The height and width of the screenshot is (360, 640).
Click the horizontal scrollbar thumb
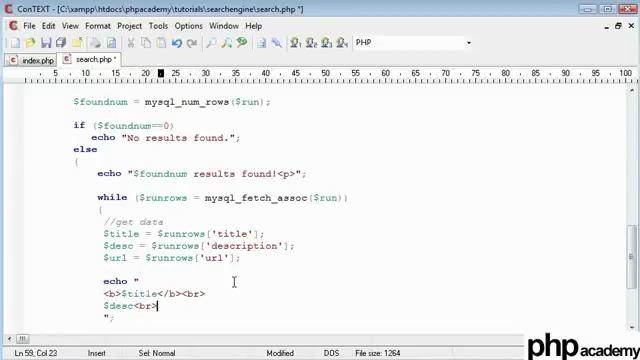[x=22, y=339]
